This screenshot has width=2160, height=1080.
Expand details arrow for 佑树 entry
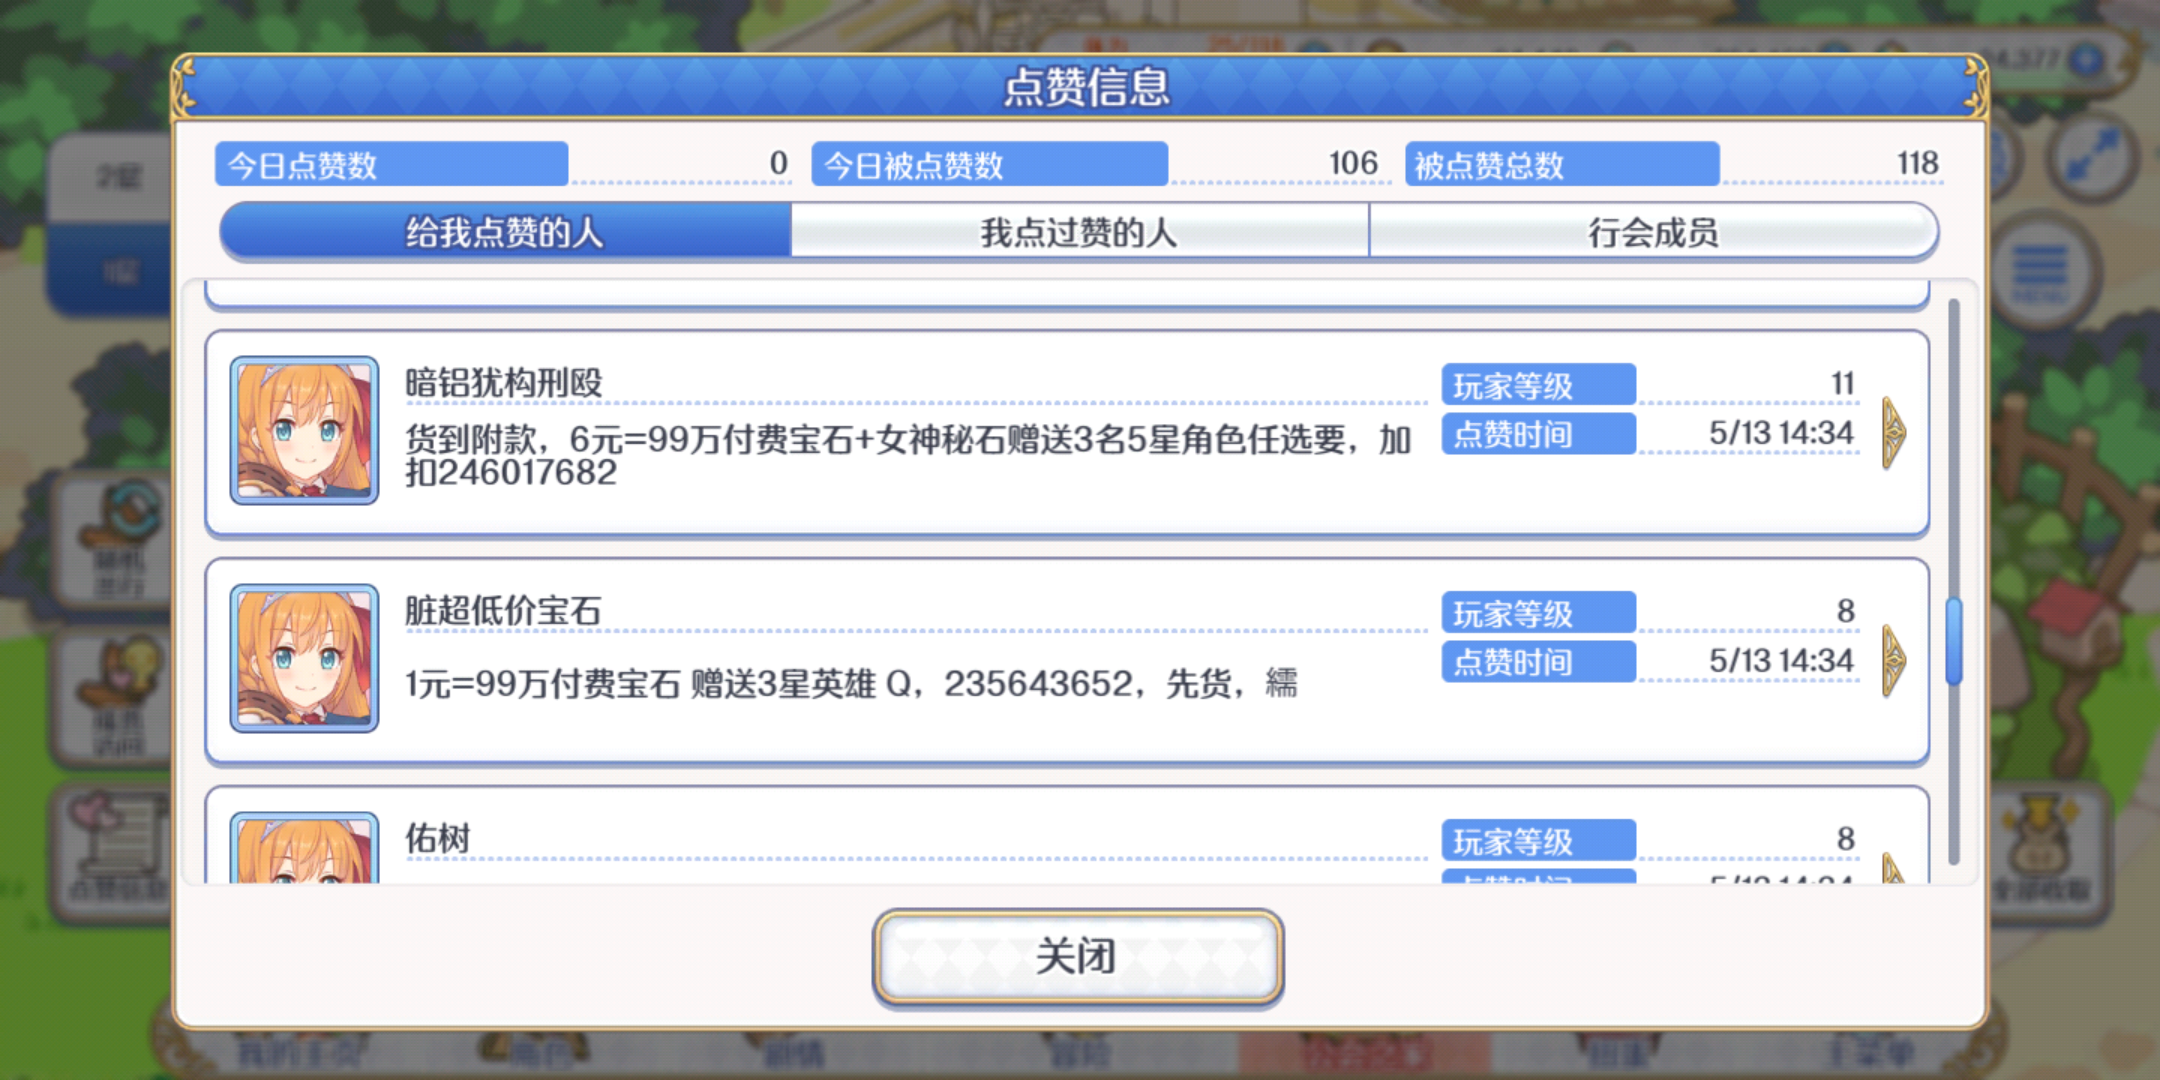(1893, 868)
